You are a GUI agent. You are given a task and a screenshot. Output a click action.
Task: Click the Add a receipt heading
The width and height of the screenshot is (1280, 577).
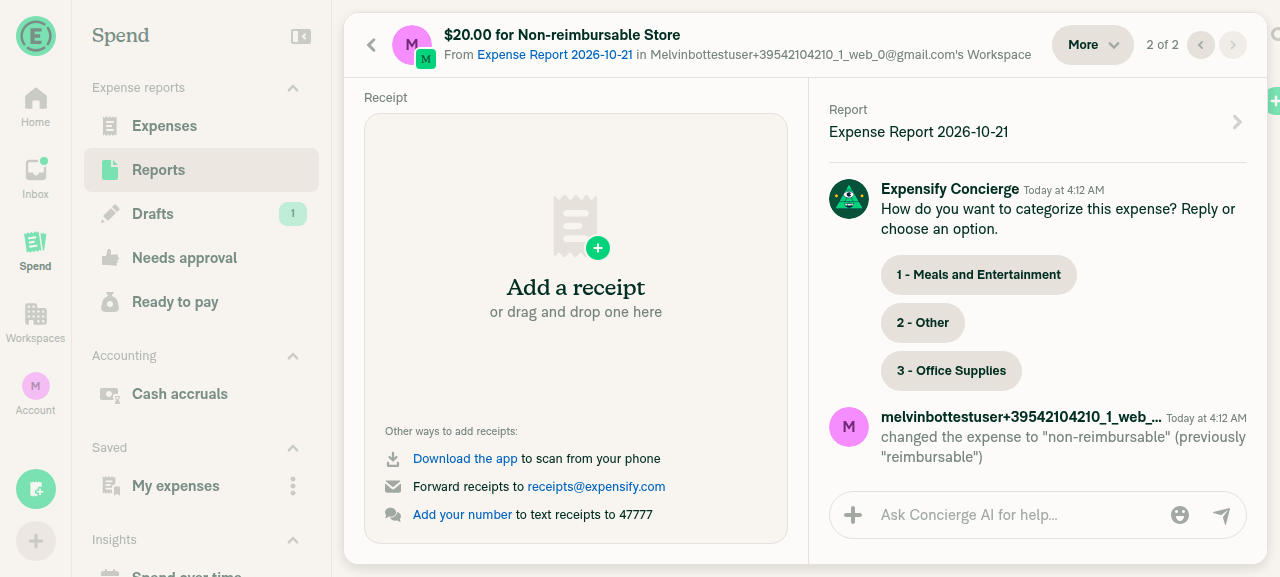576,288
